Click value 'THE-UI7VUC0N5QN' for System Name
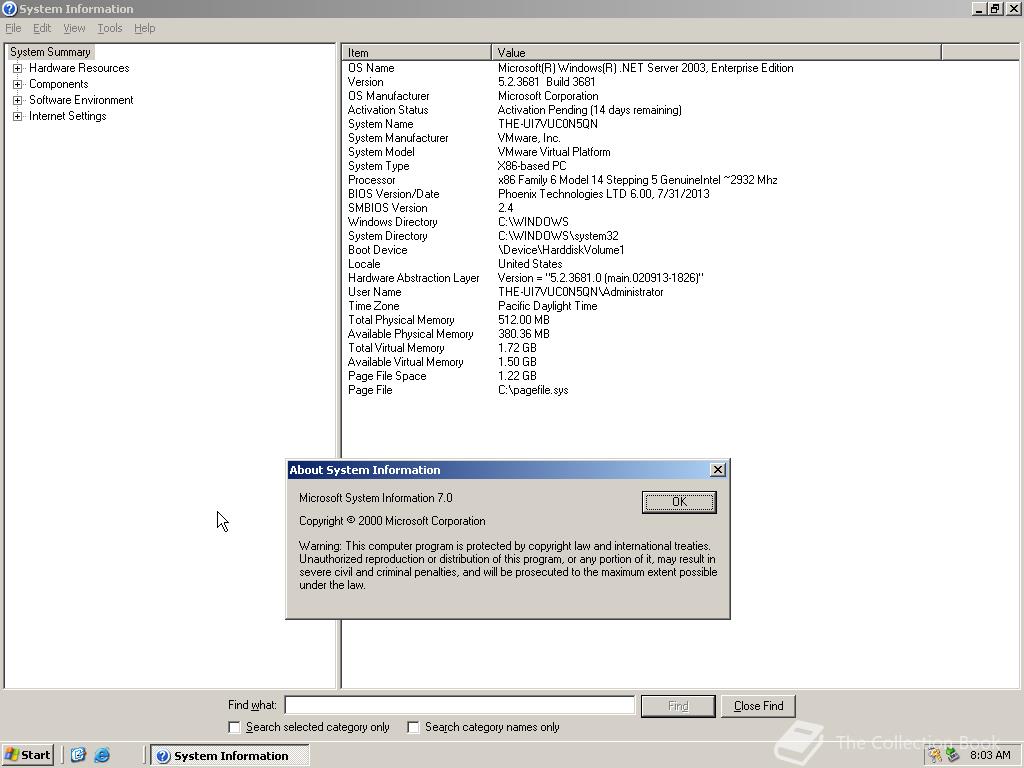The width and height of the screenshot is (1024, 768). [547, 124]
